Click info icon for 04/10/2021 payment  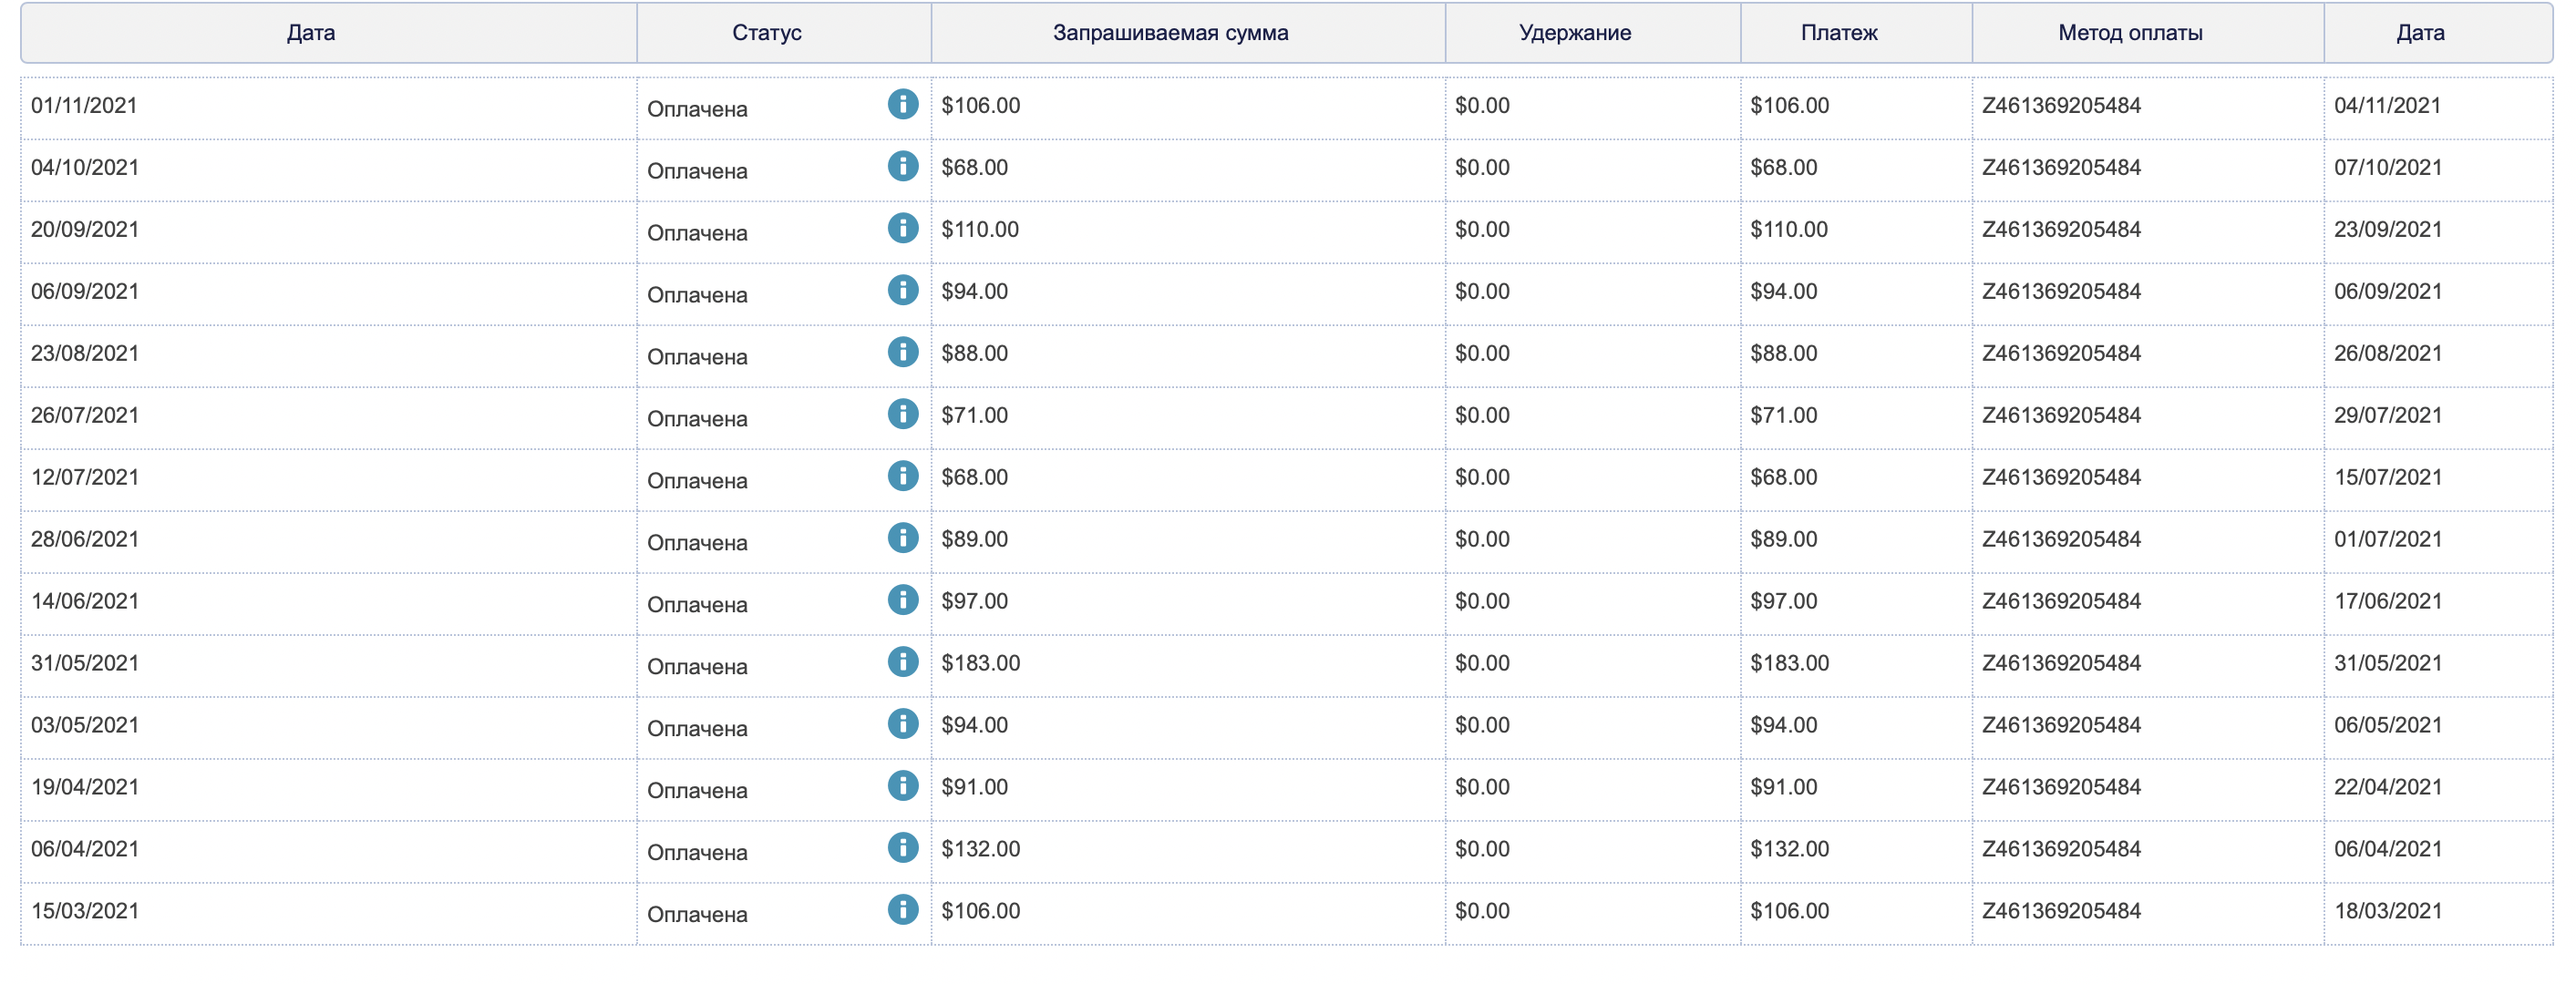coord(902,166)
